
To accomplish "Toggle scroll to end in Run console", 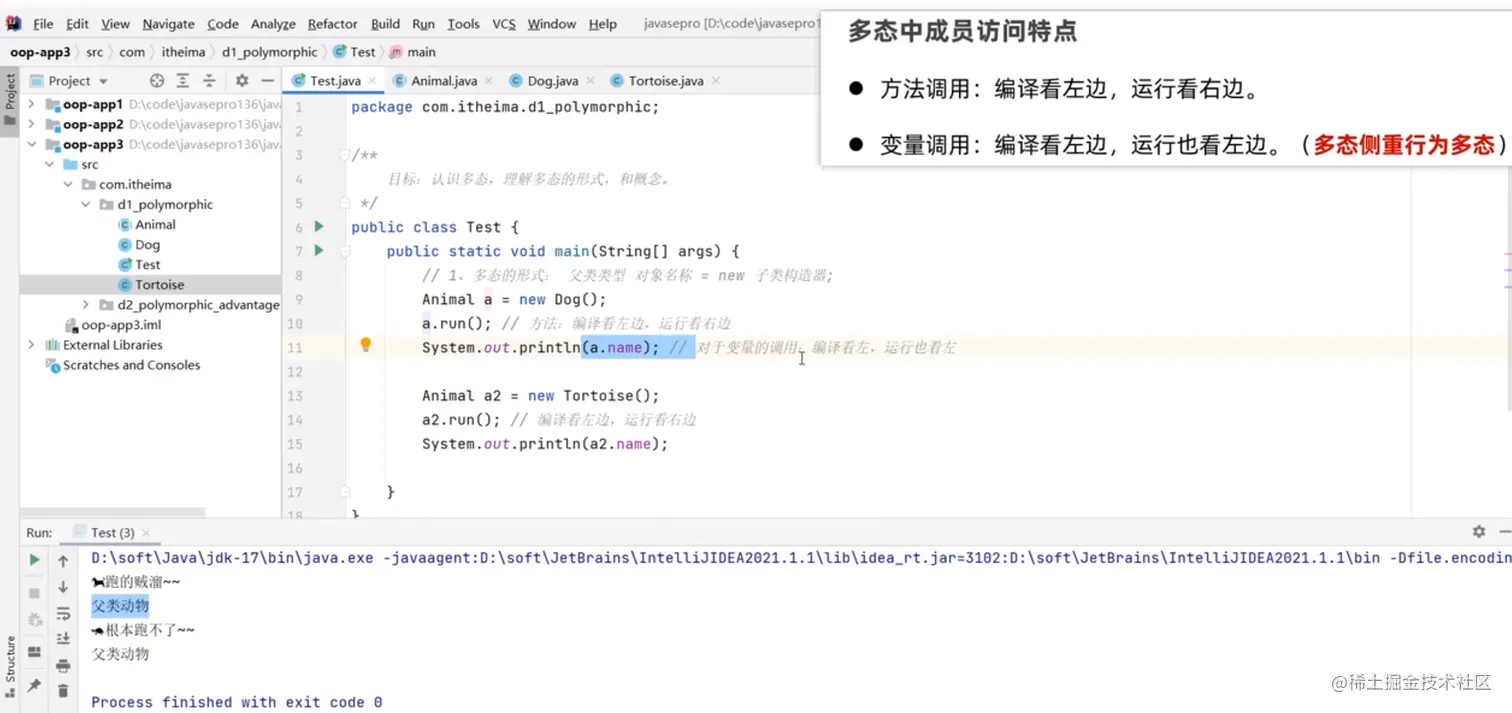I will coord(63,638).
